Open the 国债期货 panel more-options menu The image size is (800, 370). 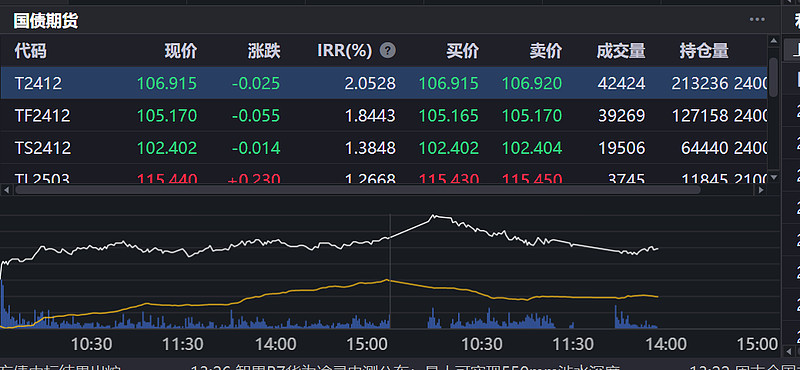coord(757,19)
